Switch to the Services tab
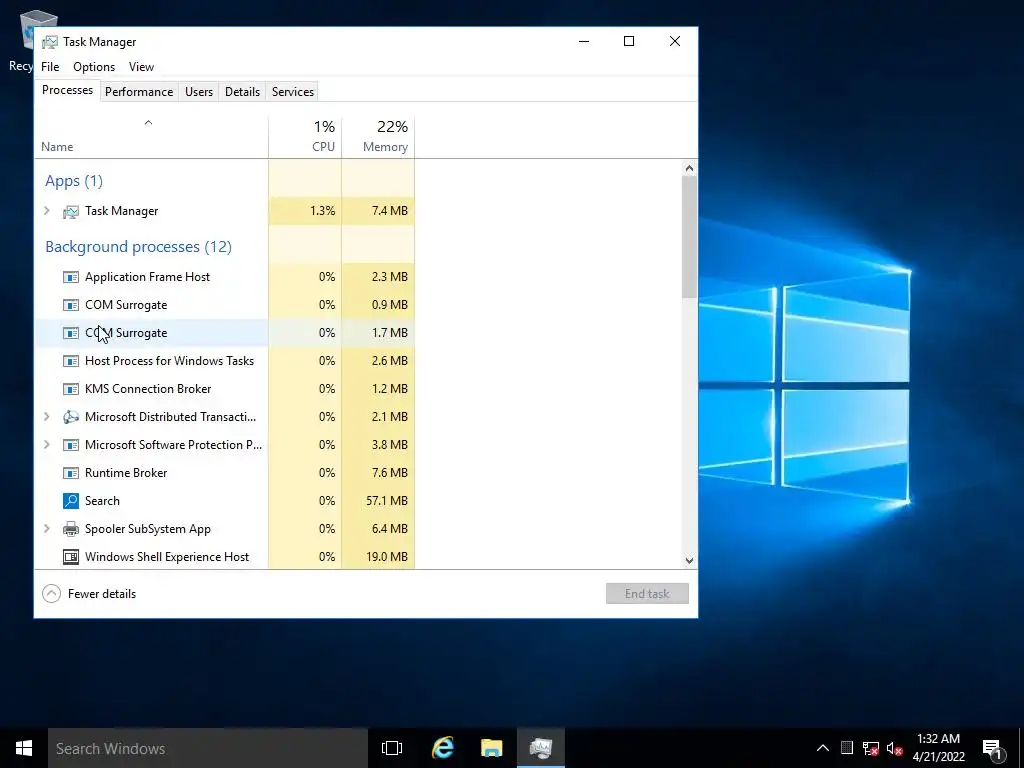Screen dimensions: 1024x768 tap(293, 92)
